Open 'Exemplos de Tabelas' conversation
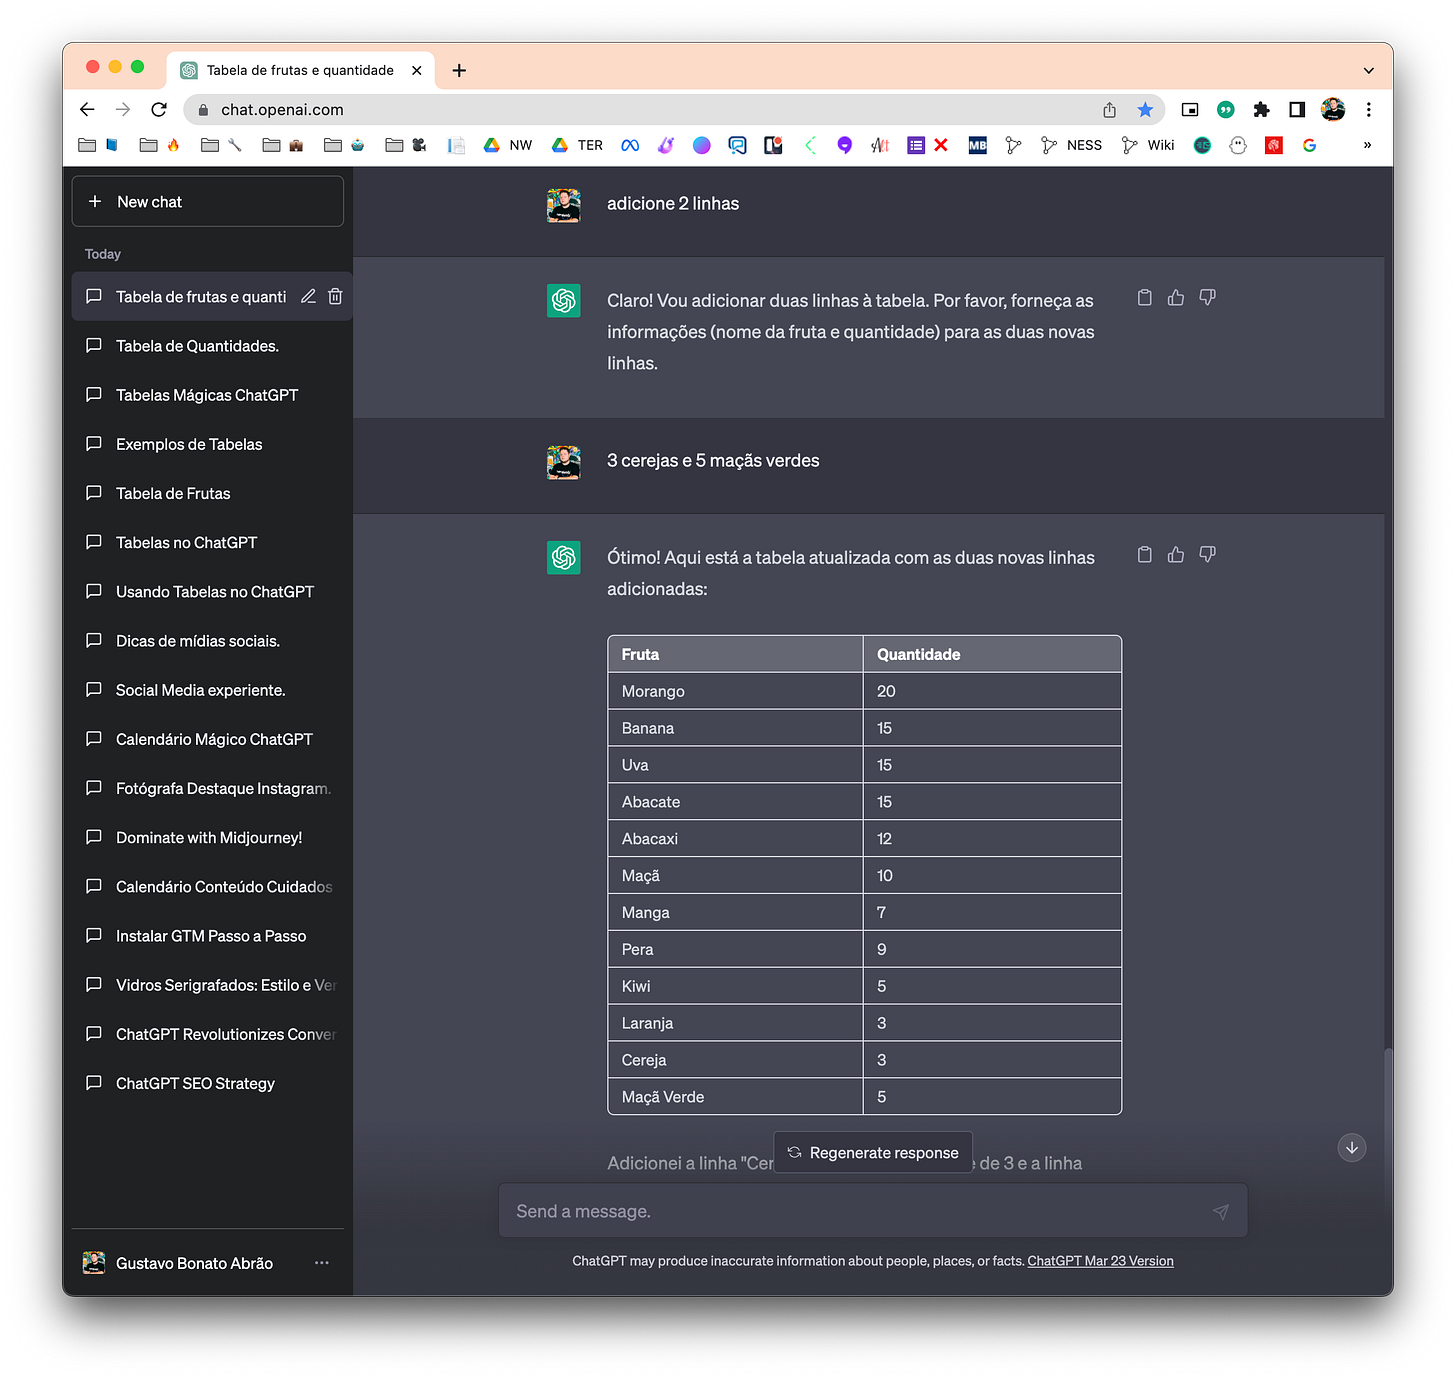The width and height of the screenshot is (1456, 1379). [212, 444]
